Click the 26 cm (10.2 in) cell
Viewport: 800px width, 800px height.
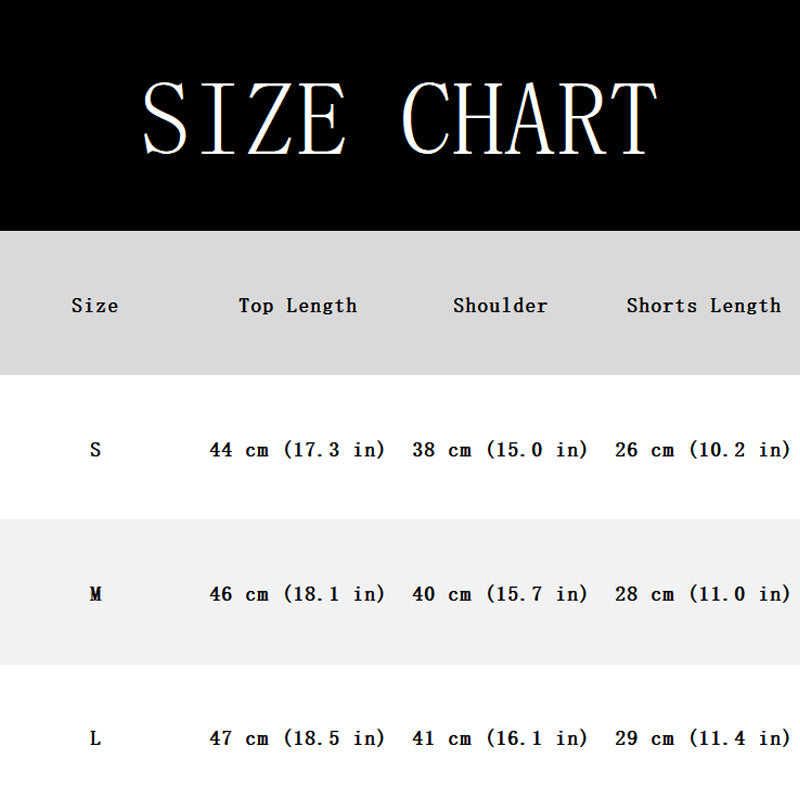(x=703, y=450)
